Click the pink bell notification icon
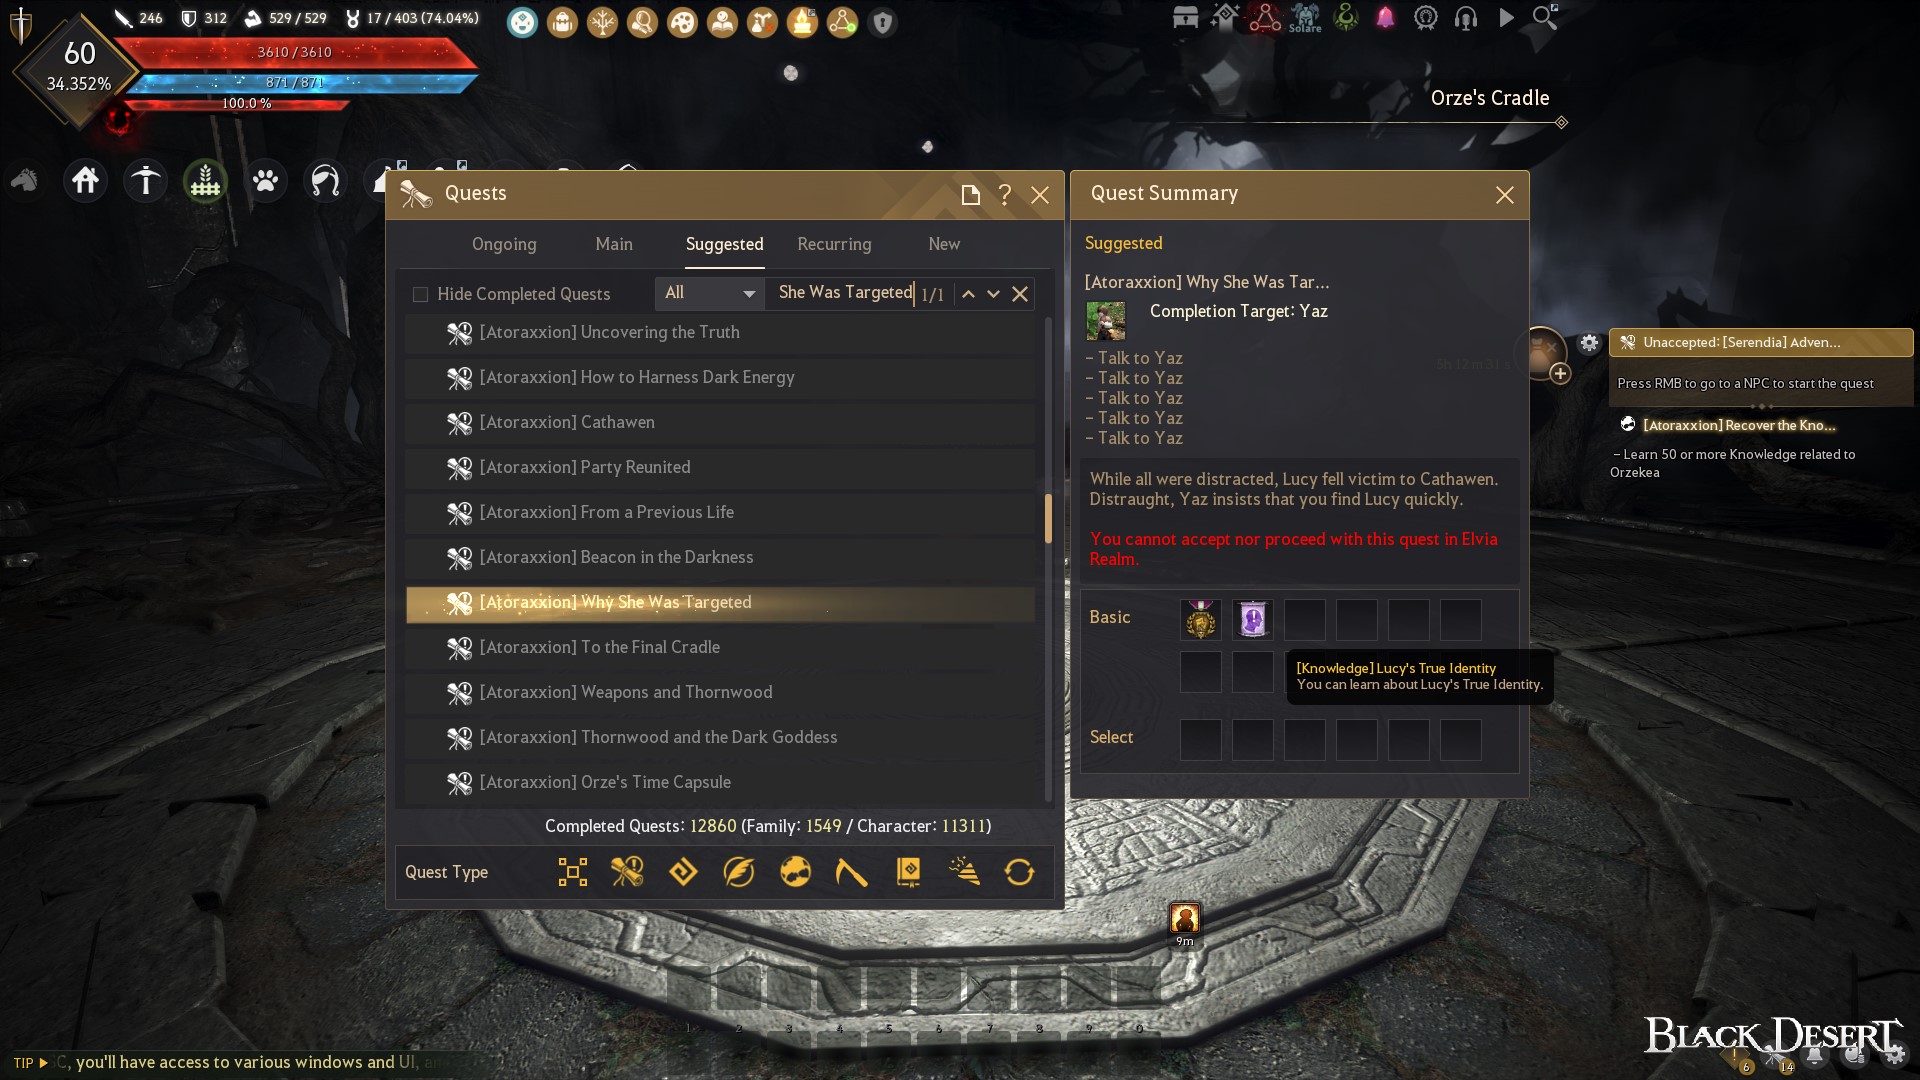1920x1080 pixels. pyautogui.click(x=1385, y=17)
